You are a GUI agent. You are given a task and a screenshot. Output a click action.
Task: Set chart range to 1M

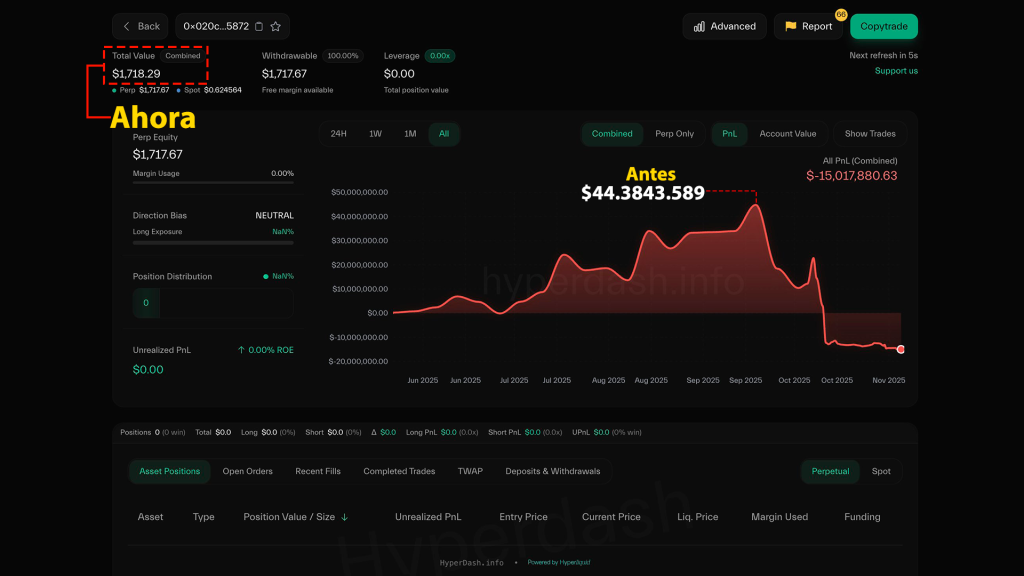click(410, 134)
